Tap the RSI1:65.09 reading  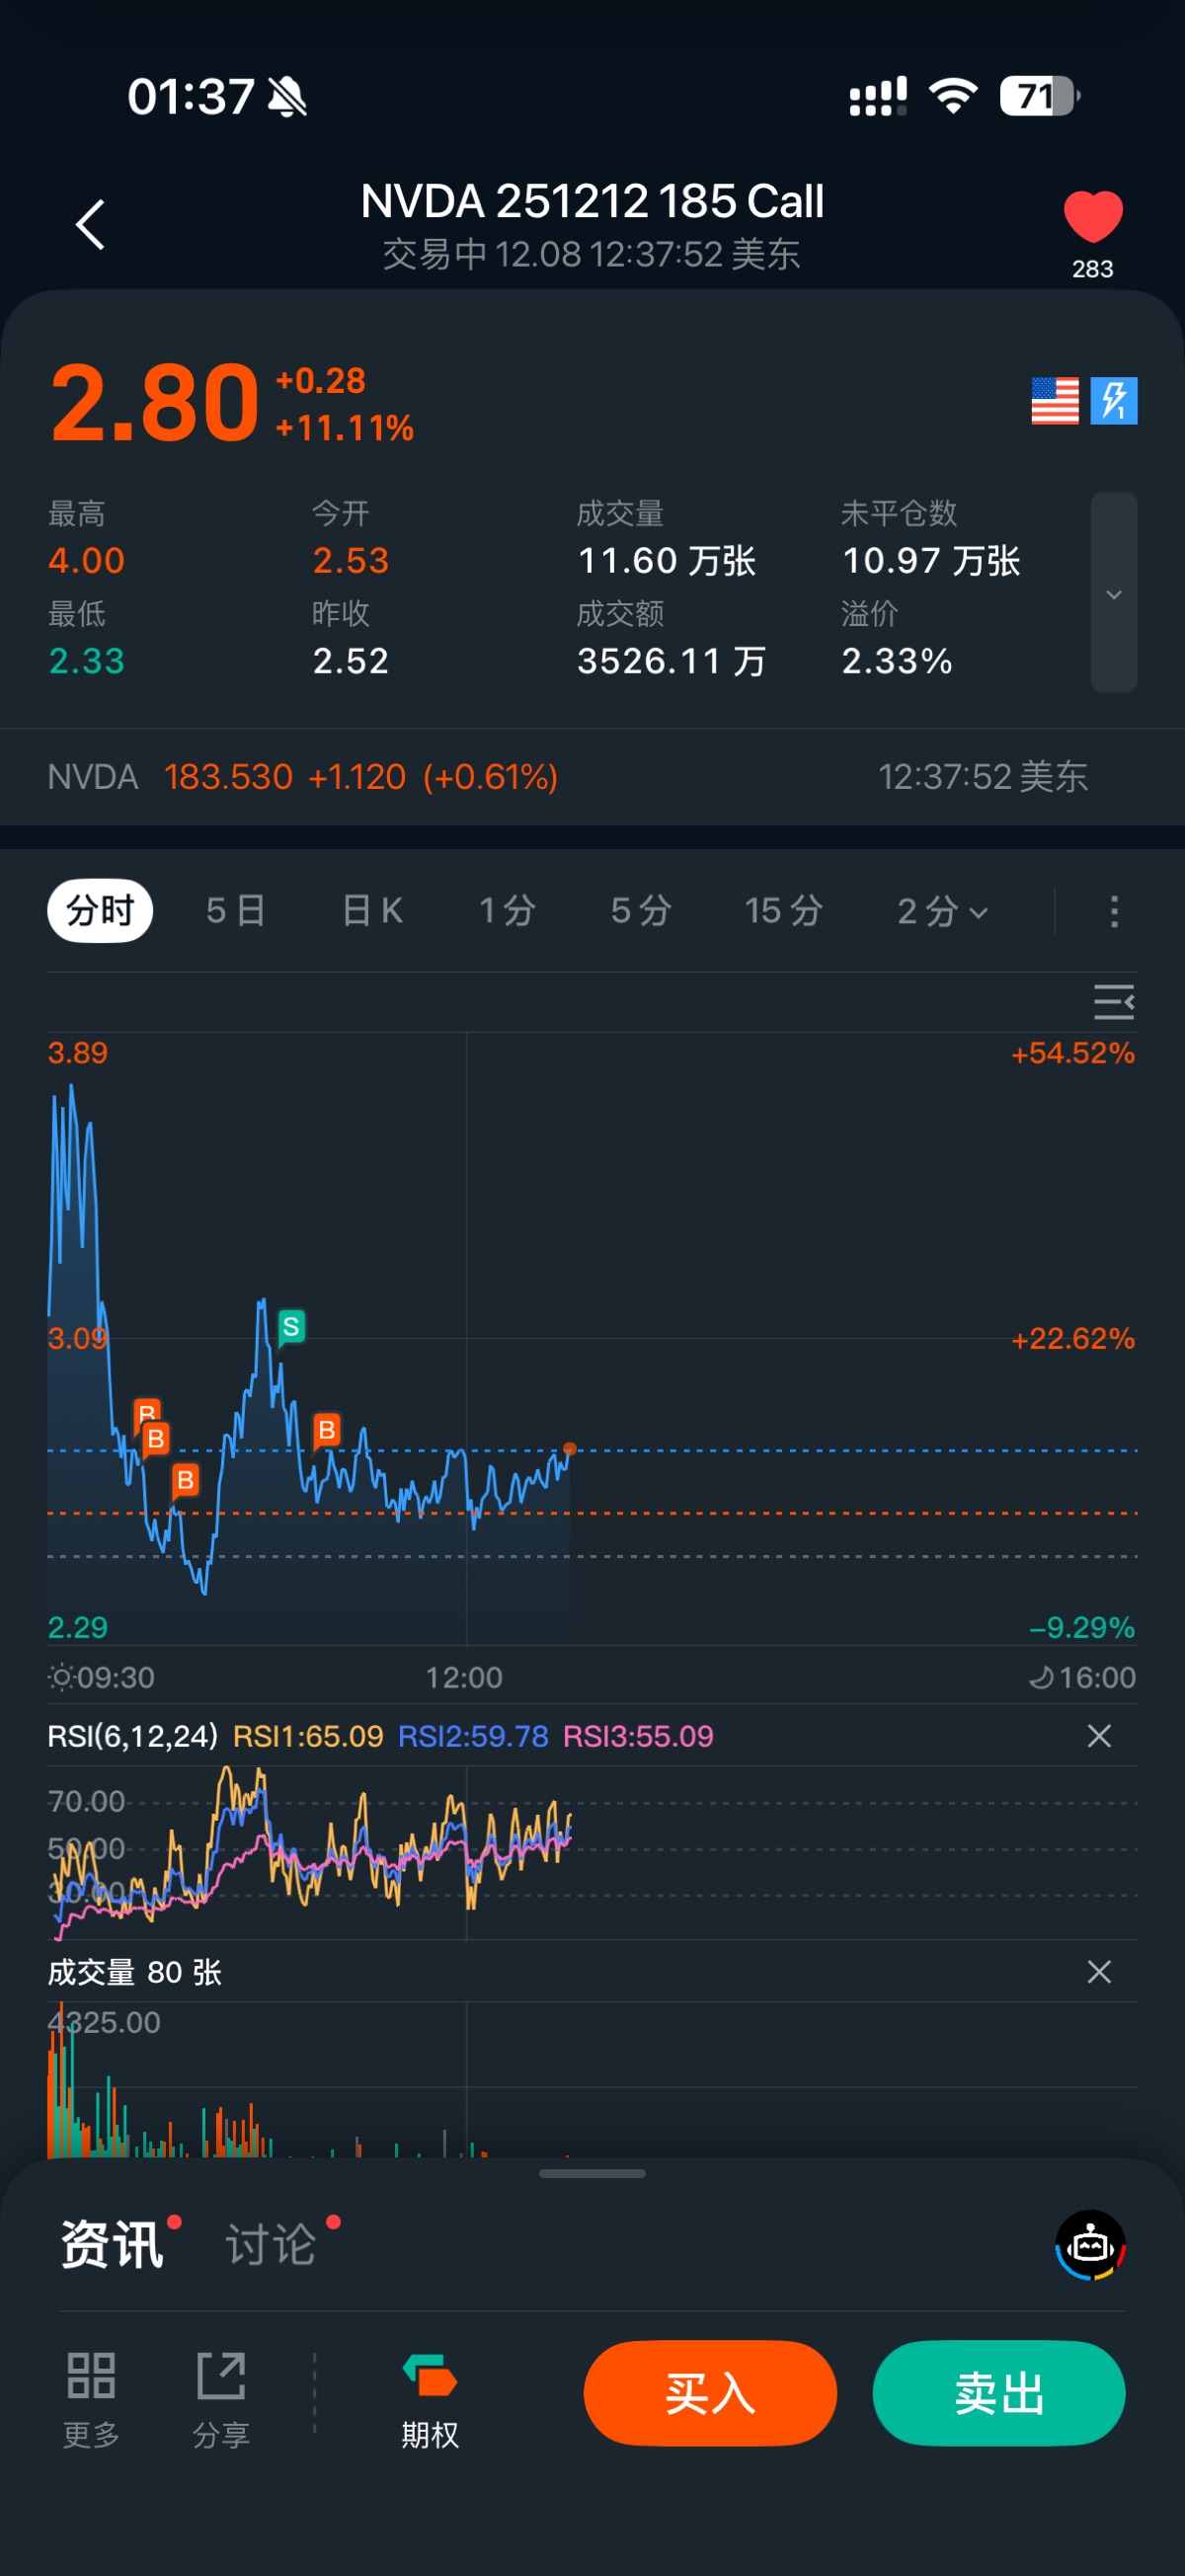click(308, 1736)
